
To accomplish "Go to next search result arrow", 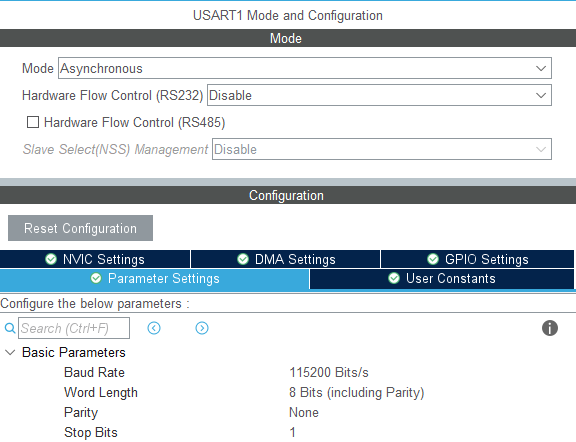I will [202, 328].
